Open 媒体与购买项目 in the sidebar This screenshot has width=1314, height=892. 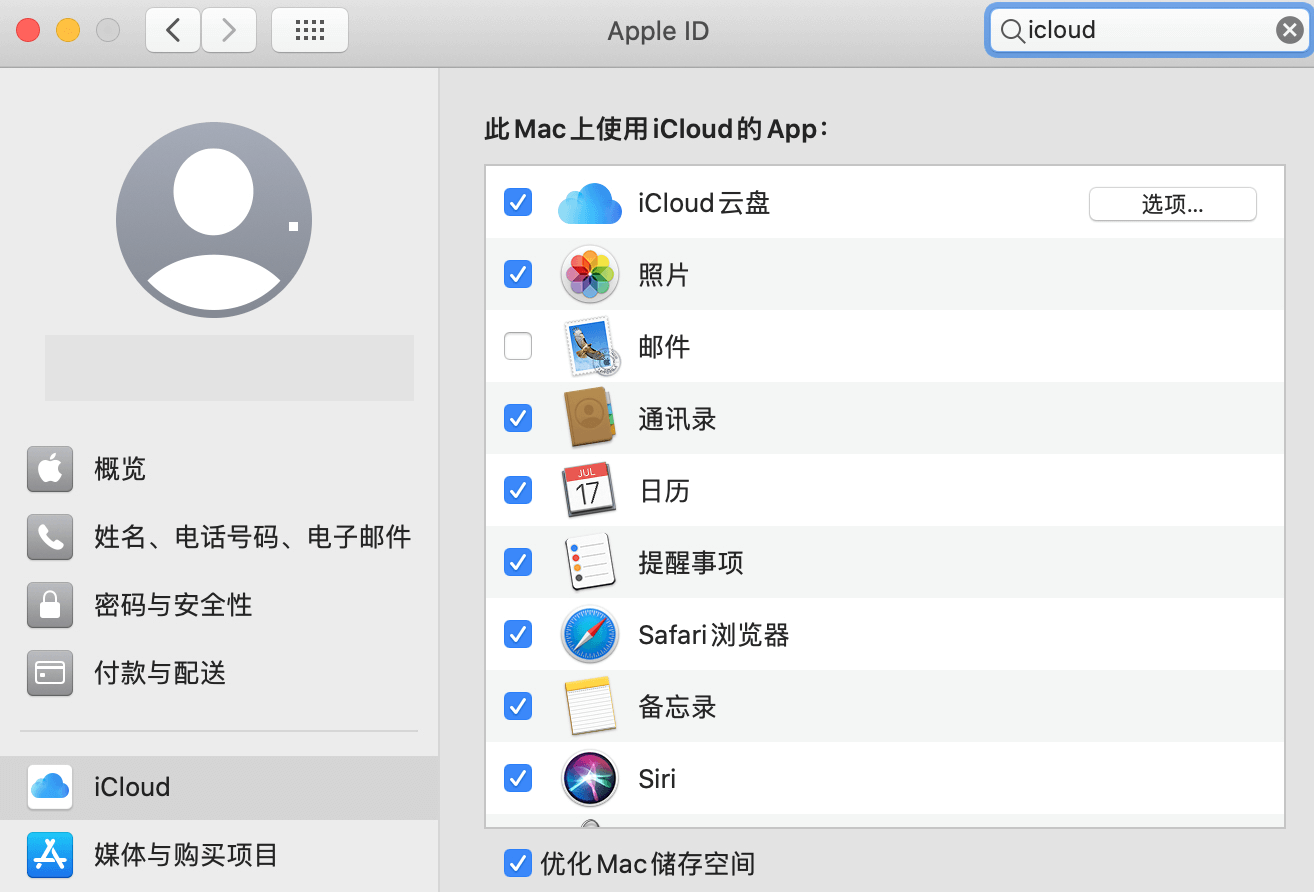tap(185, 855)
